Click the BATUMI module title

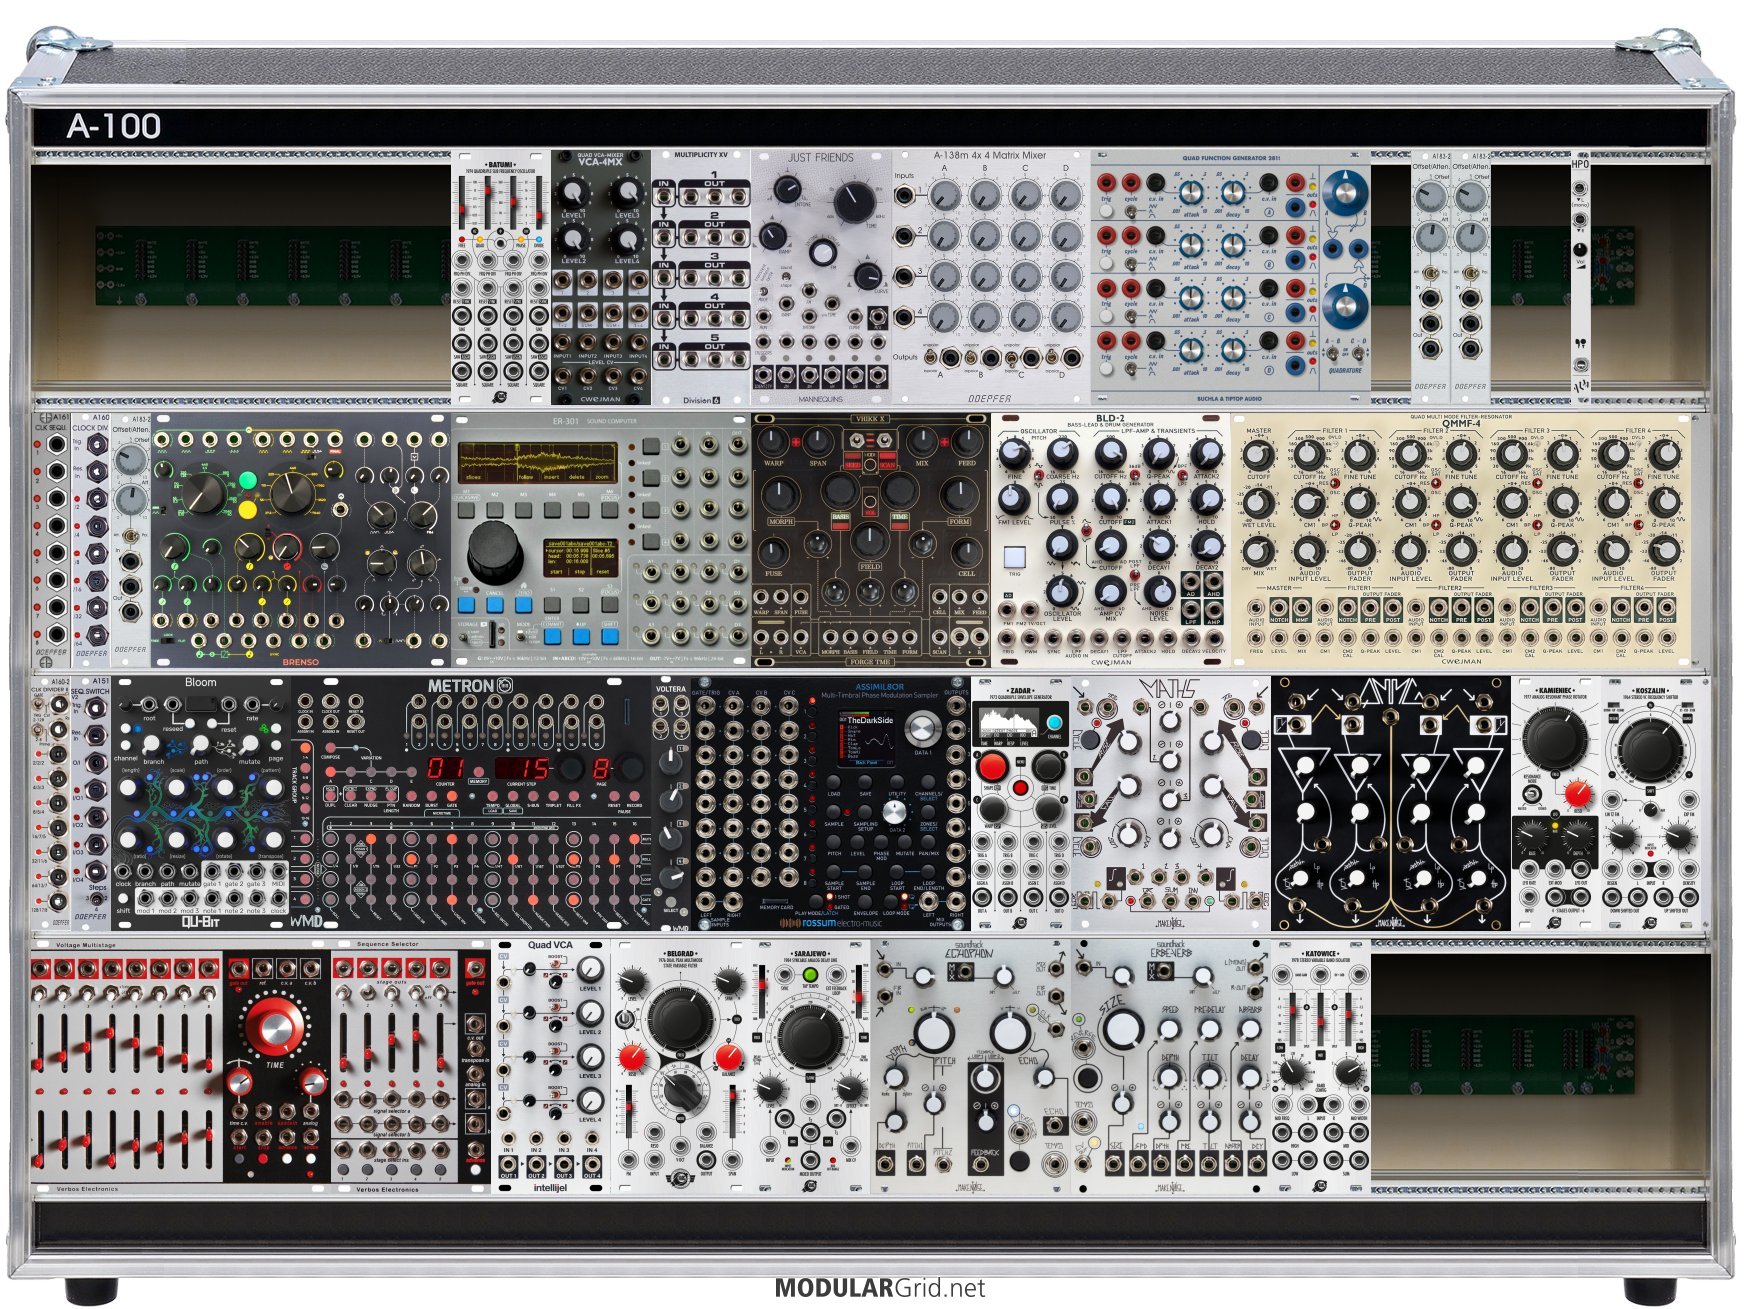pyautogui.click(x=500, y=164)
